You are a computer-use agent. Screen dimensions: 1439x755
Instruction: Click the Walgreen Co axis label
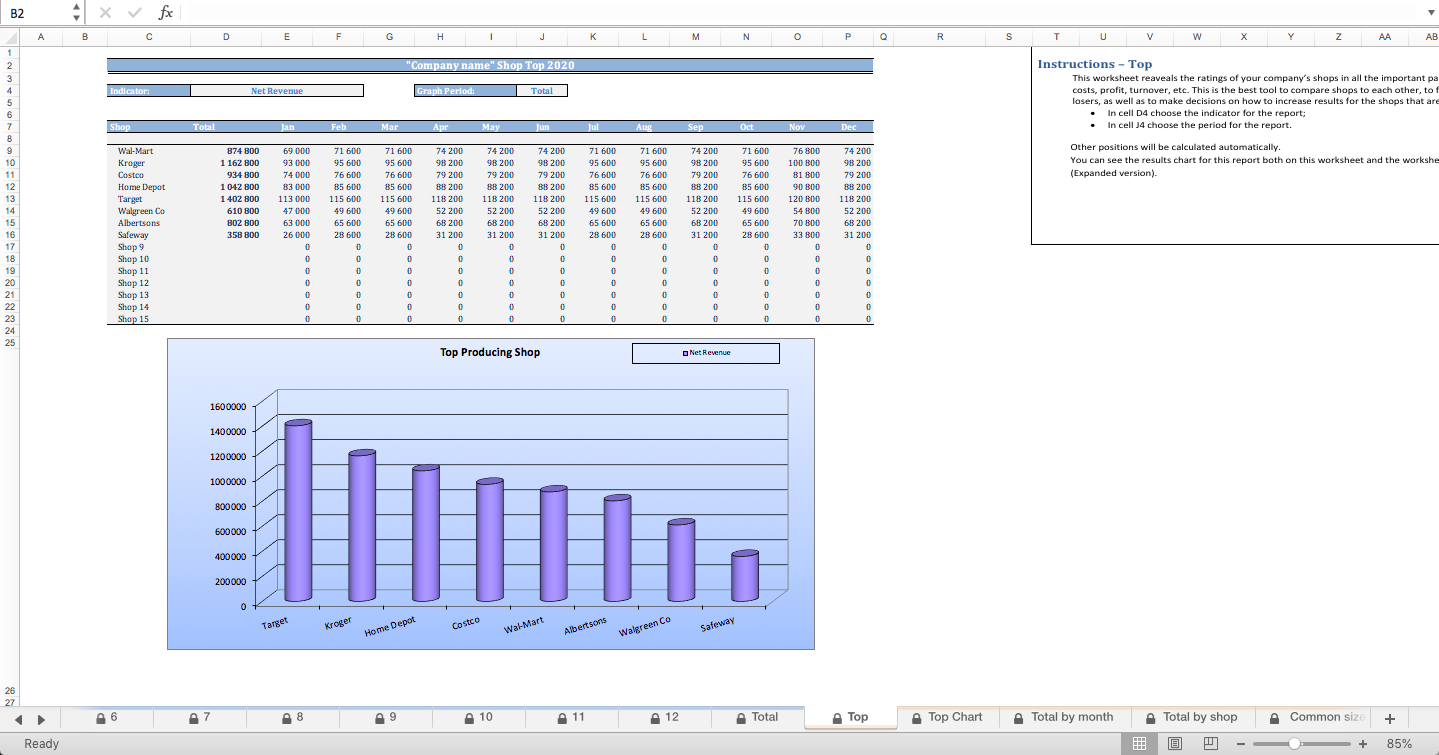(645, 627)
